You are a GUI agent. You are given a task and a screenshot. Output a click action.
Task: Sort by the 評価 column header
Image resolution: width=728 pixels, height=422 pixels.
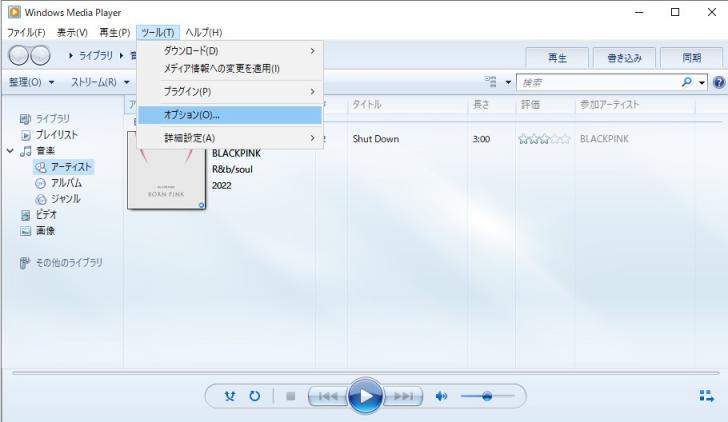[545, 104]
